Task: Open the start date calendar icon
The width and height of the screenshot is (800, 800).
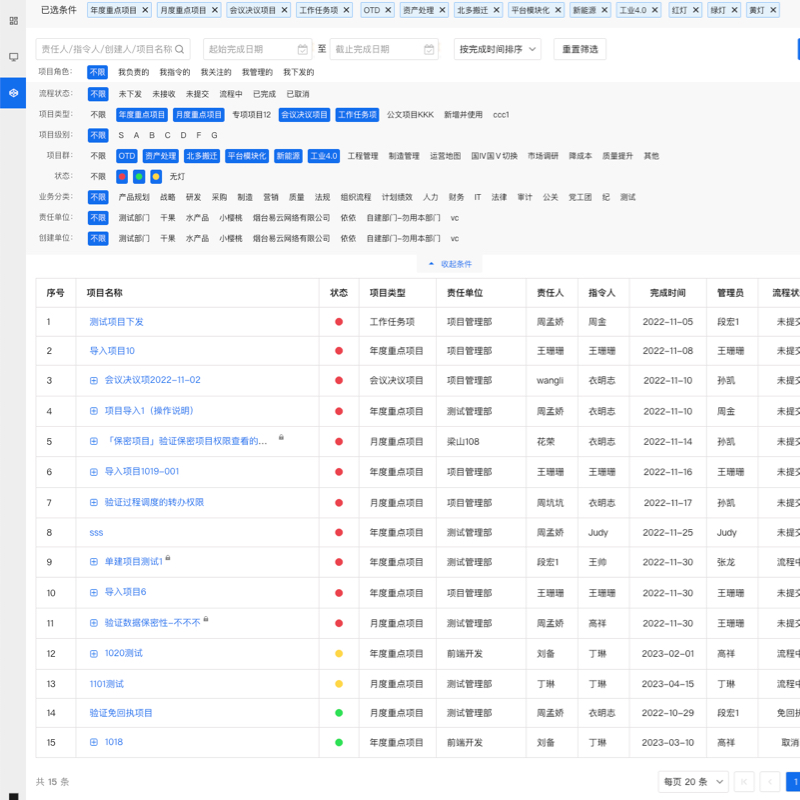Action: (x=303, y=49)
